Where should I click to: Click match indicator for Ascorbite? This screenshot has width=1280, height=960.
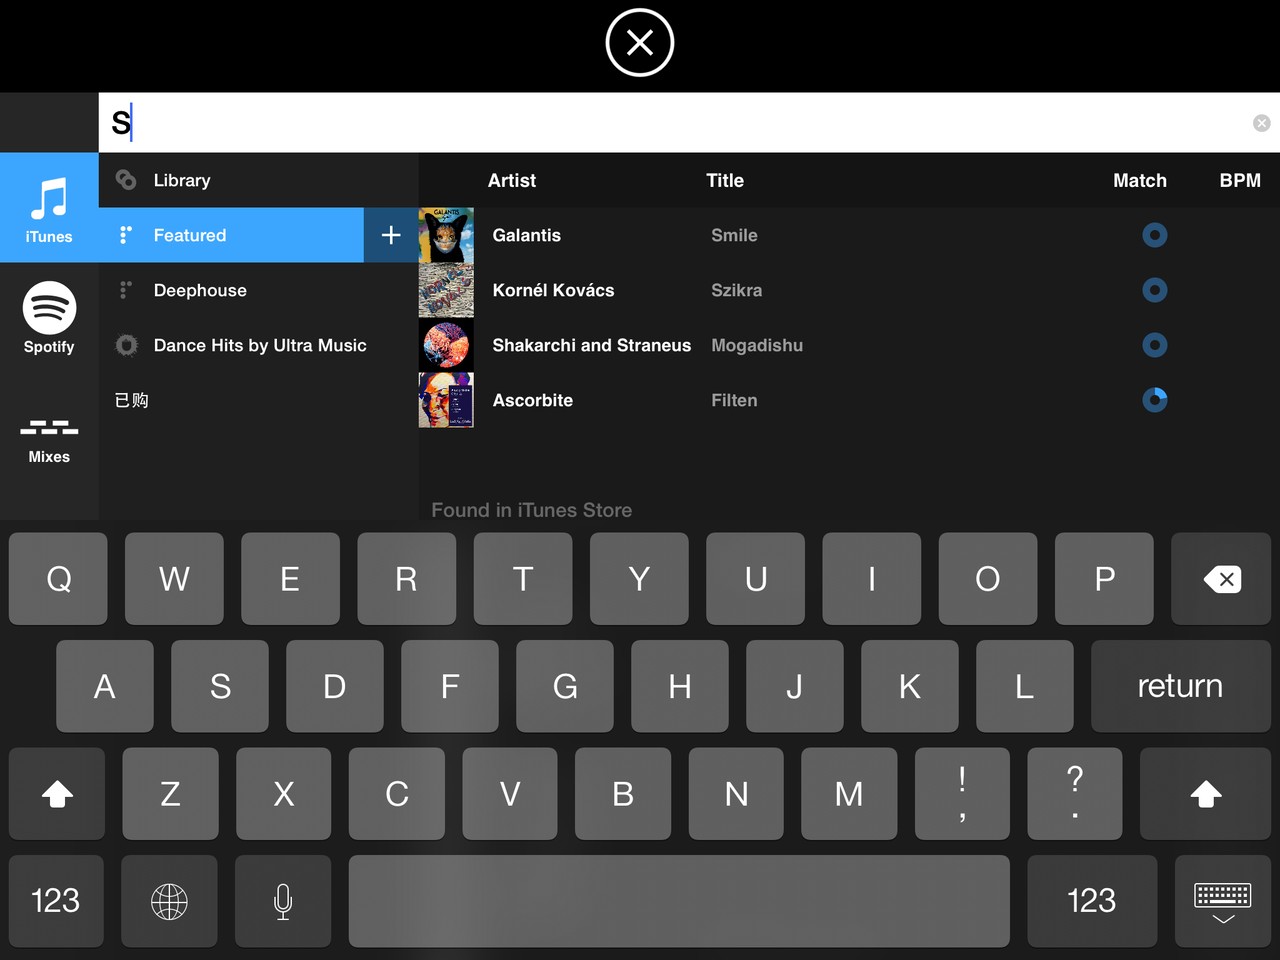pyautogui.click(x=1155, y=400)
